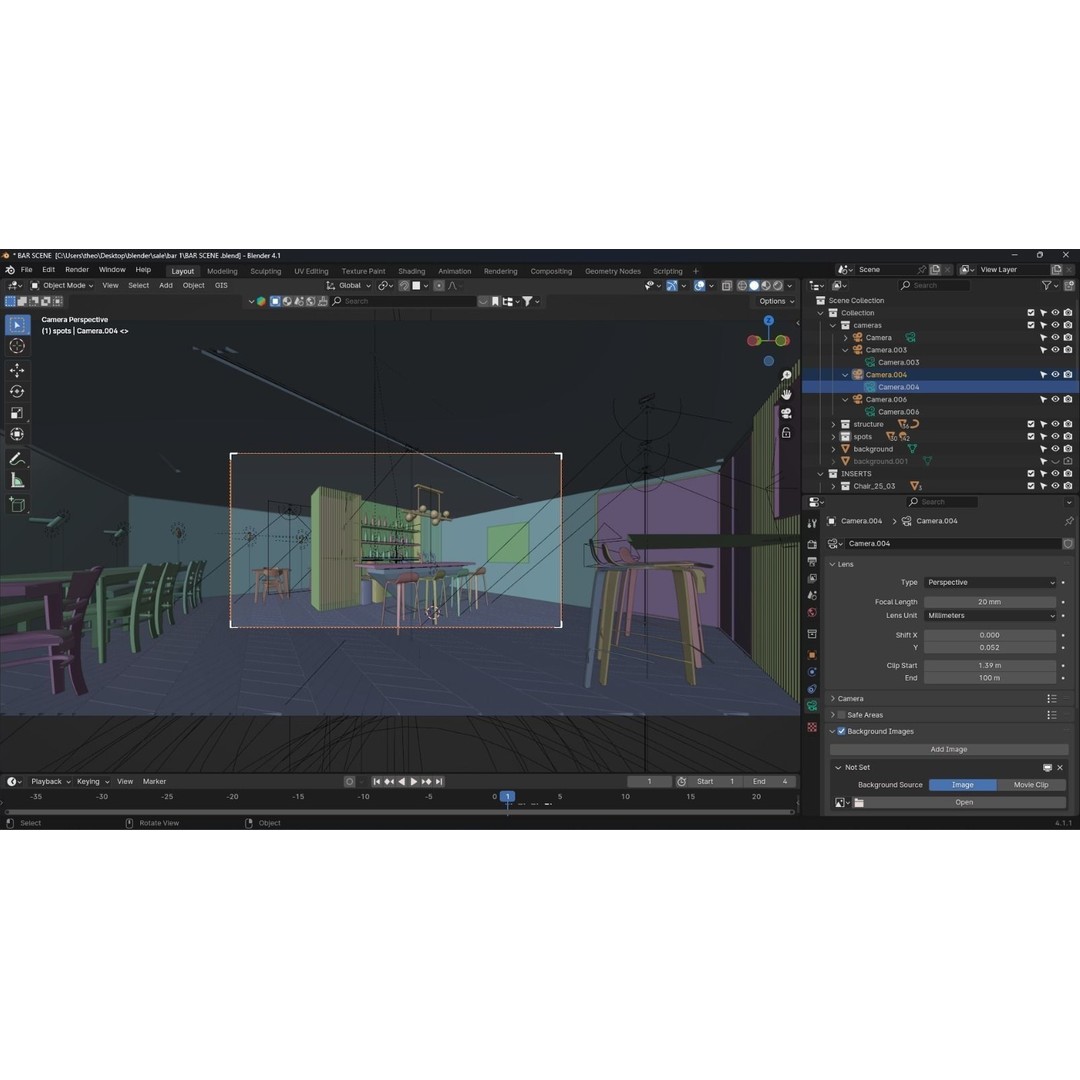The width and height of the screenshot is (1080, 1080).
Task: Expand the structure collection
Action: (833, 424)
